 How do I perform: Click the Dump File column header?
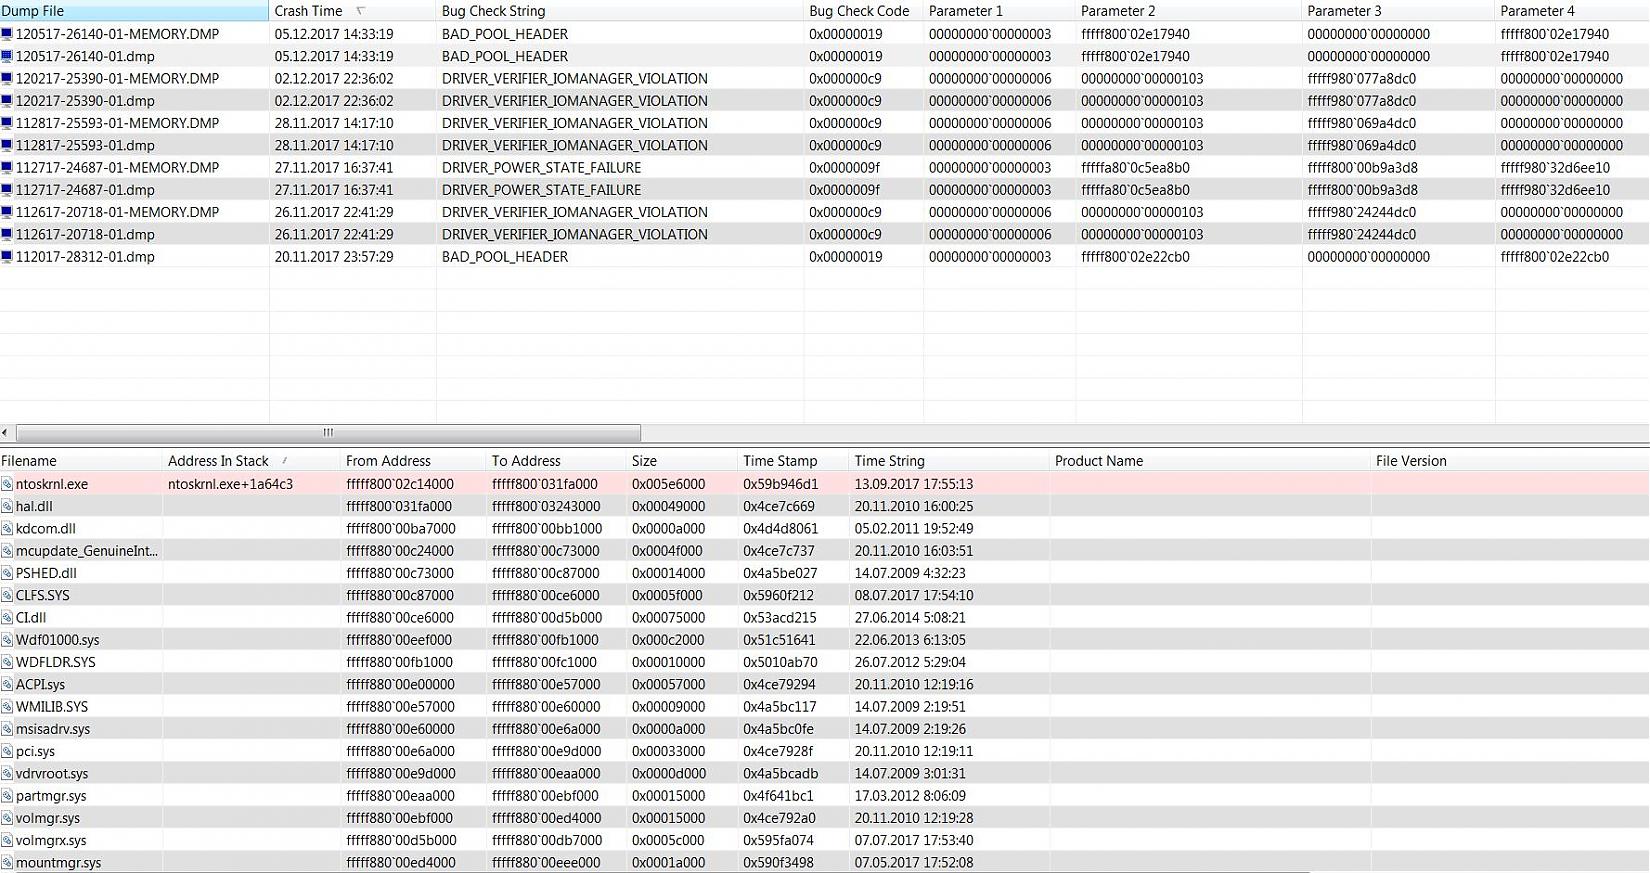[33, 11]
